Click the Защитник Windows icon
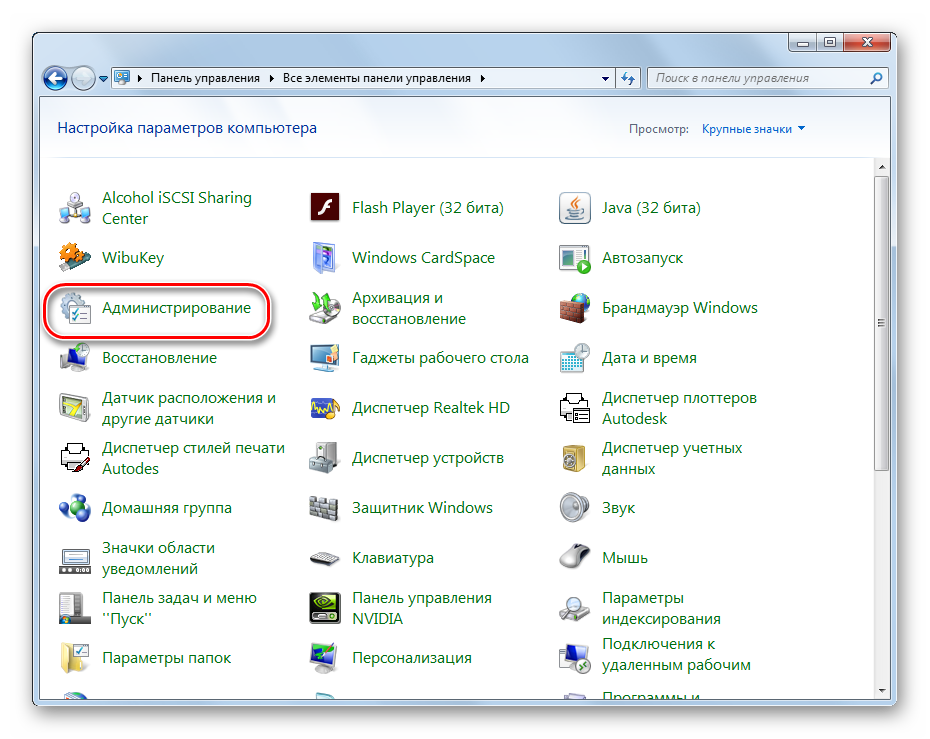 [x=326, y=508]
